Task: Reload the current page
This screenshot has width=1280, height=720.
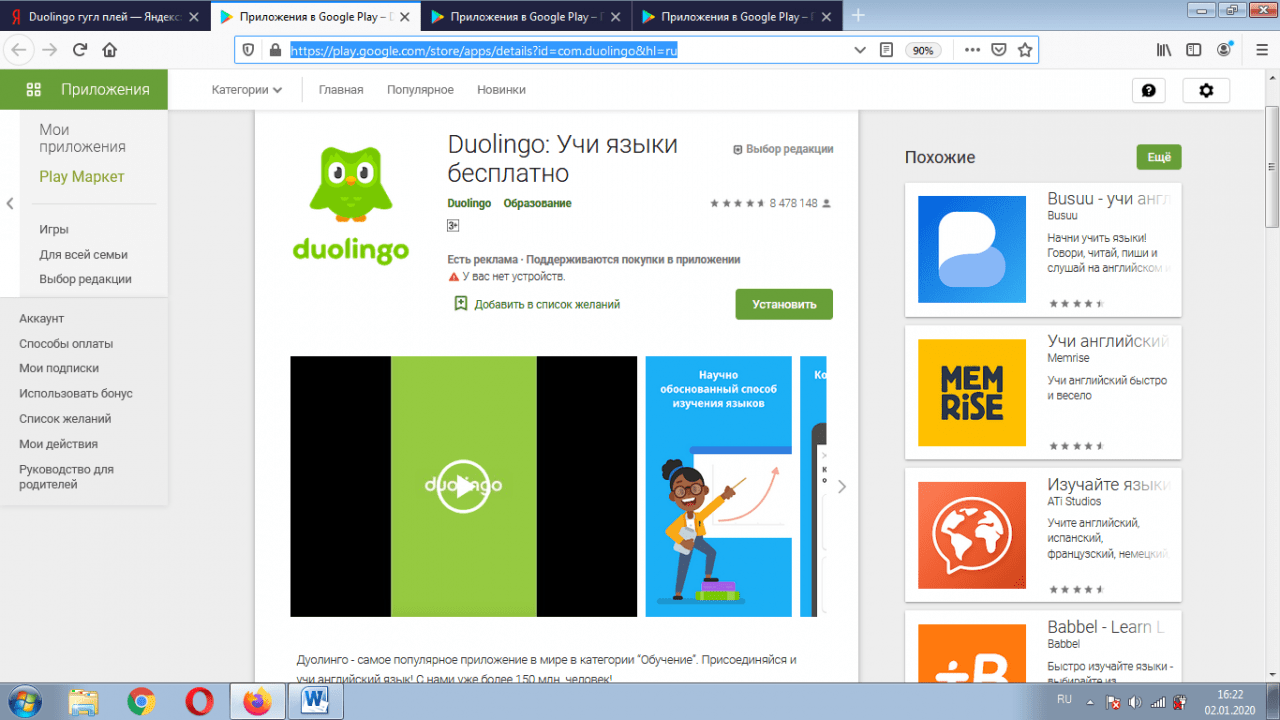Action: [x=80, y=50]
